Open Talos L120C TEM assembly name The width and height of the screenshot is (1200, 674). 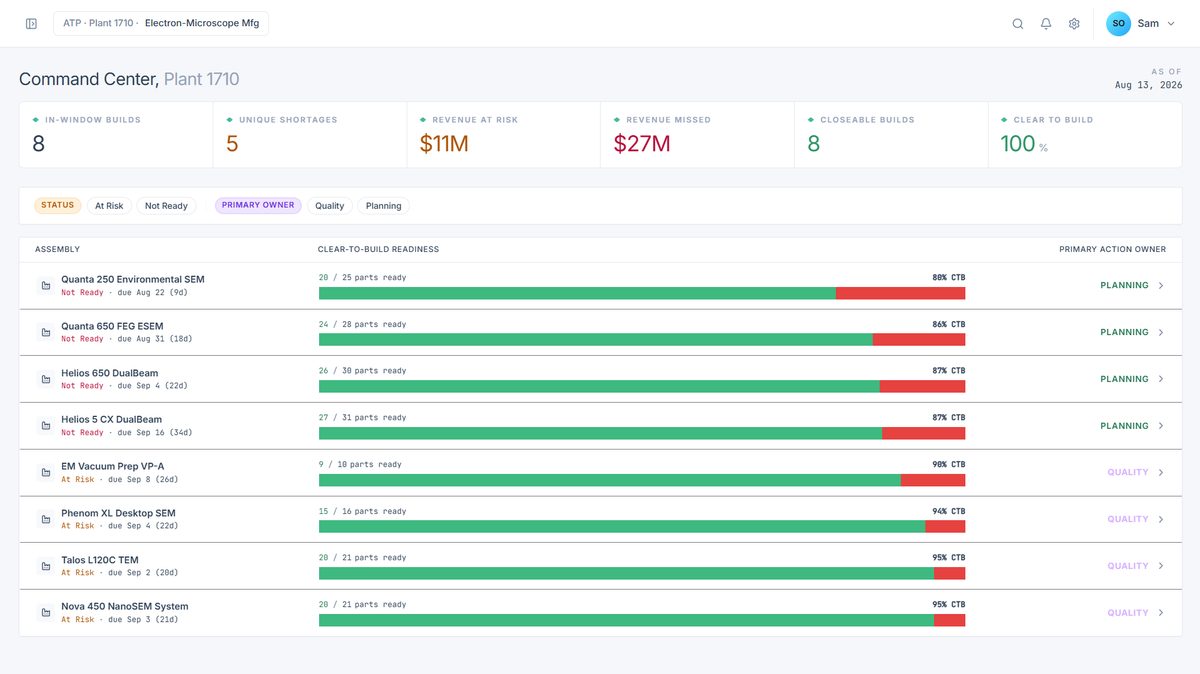click(x=100, y=560)
